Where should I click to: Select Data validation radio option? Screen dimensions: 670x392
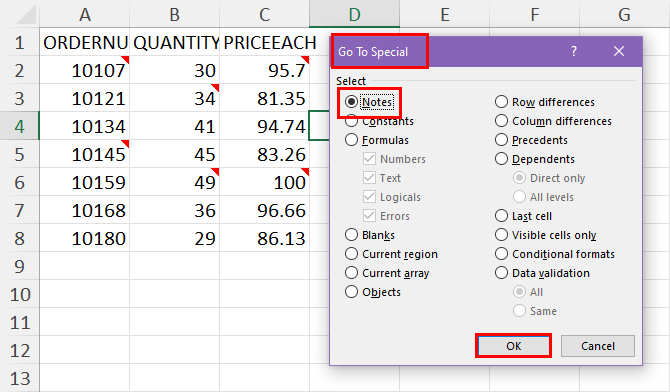pyautogui.click(x=501, y=273)
